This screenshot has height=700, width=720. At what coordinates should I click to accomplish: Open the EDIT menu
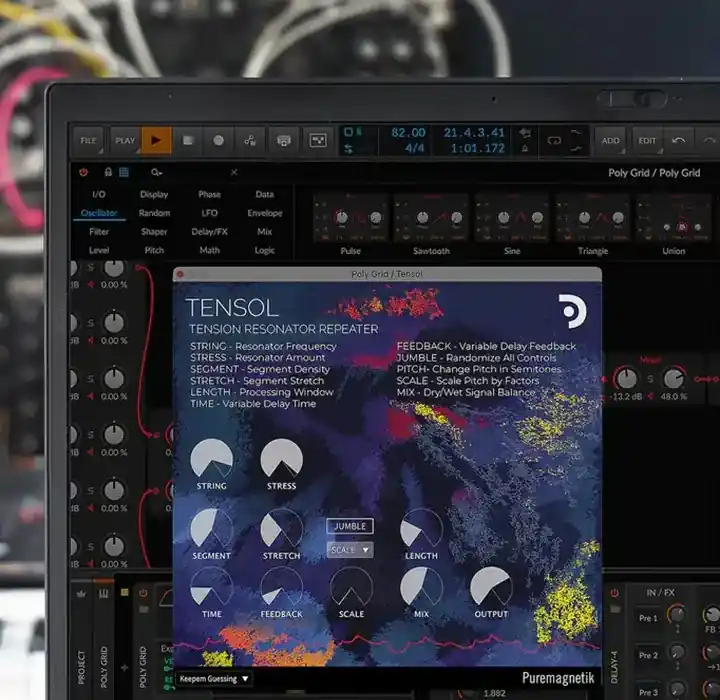(x=647, y=140)
